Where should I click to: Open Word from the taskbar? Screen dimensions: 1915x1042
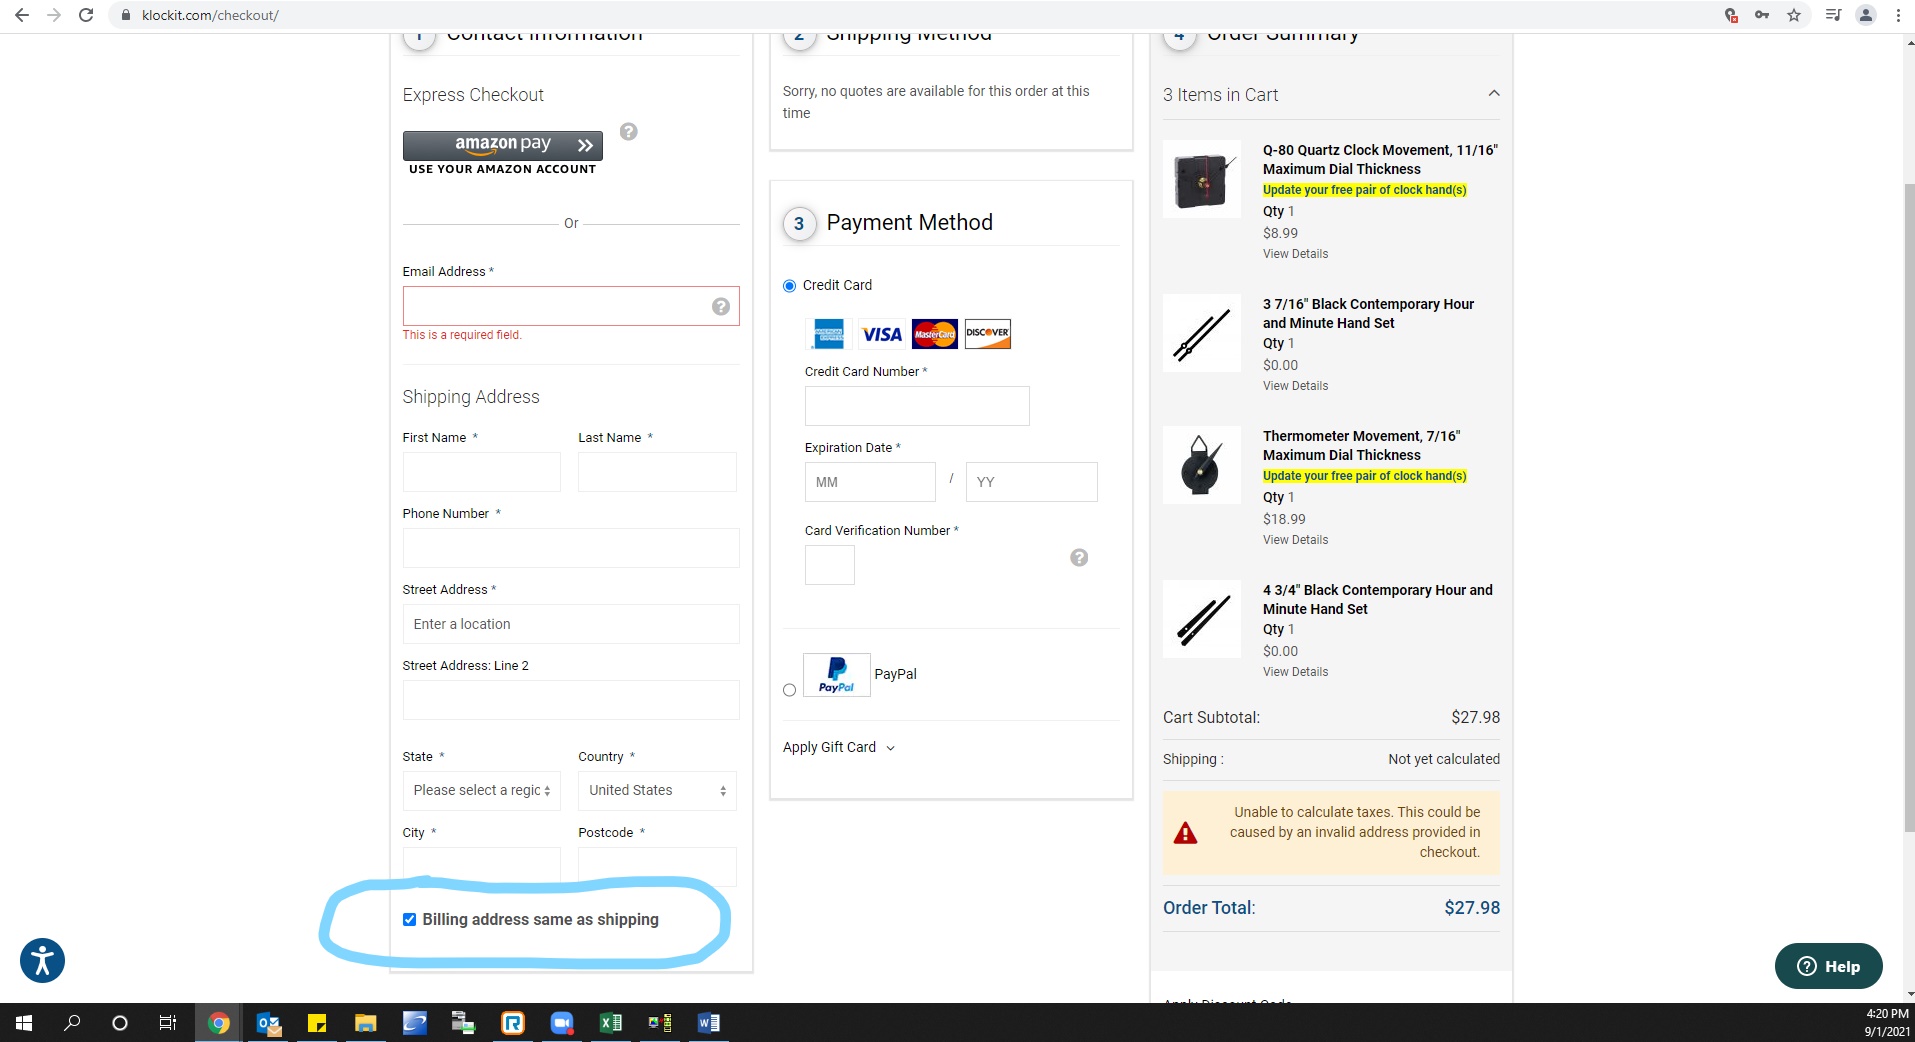pos(708,1023)
